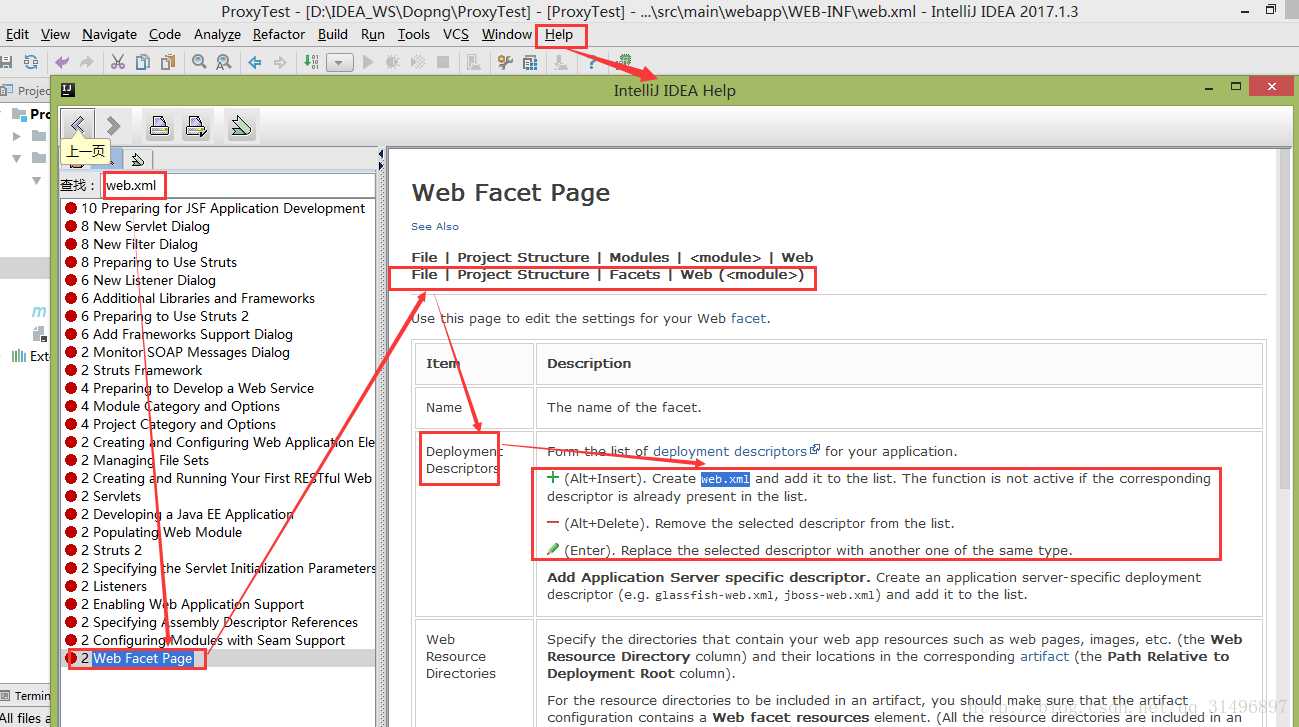Screen dimensions: 1299x727
Task: Open the Tools menu
Action: [413, 34]
